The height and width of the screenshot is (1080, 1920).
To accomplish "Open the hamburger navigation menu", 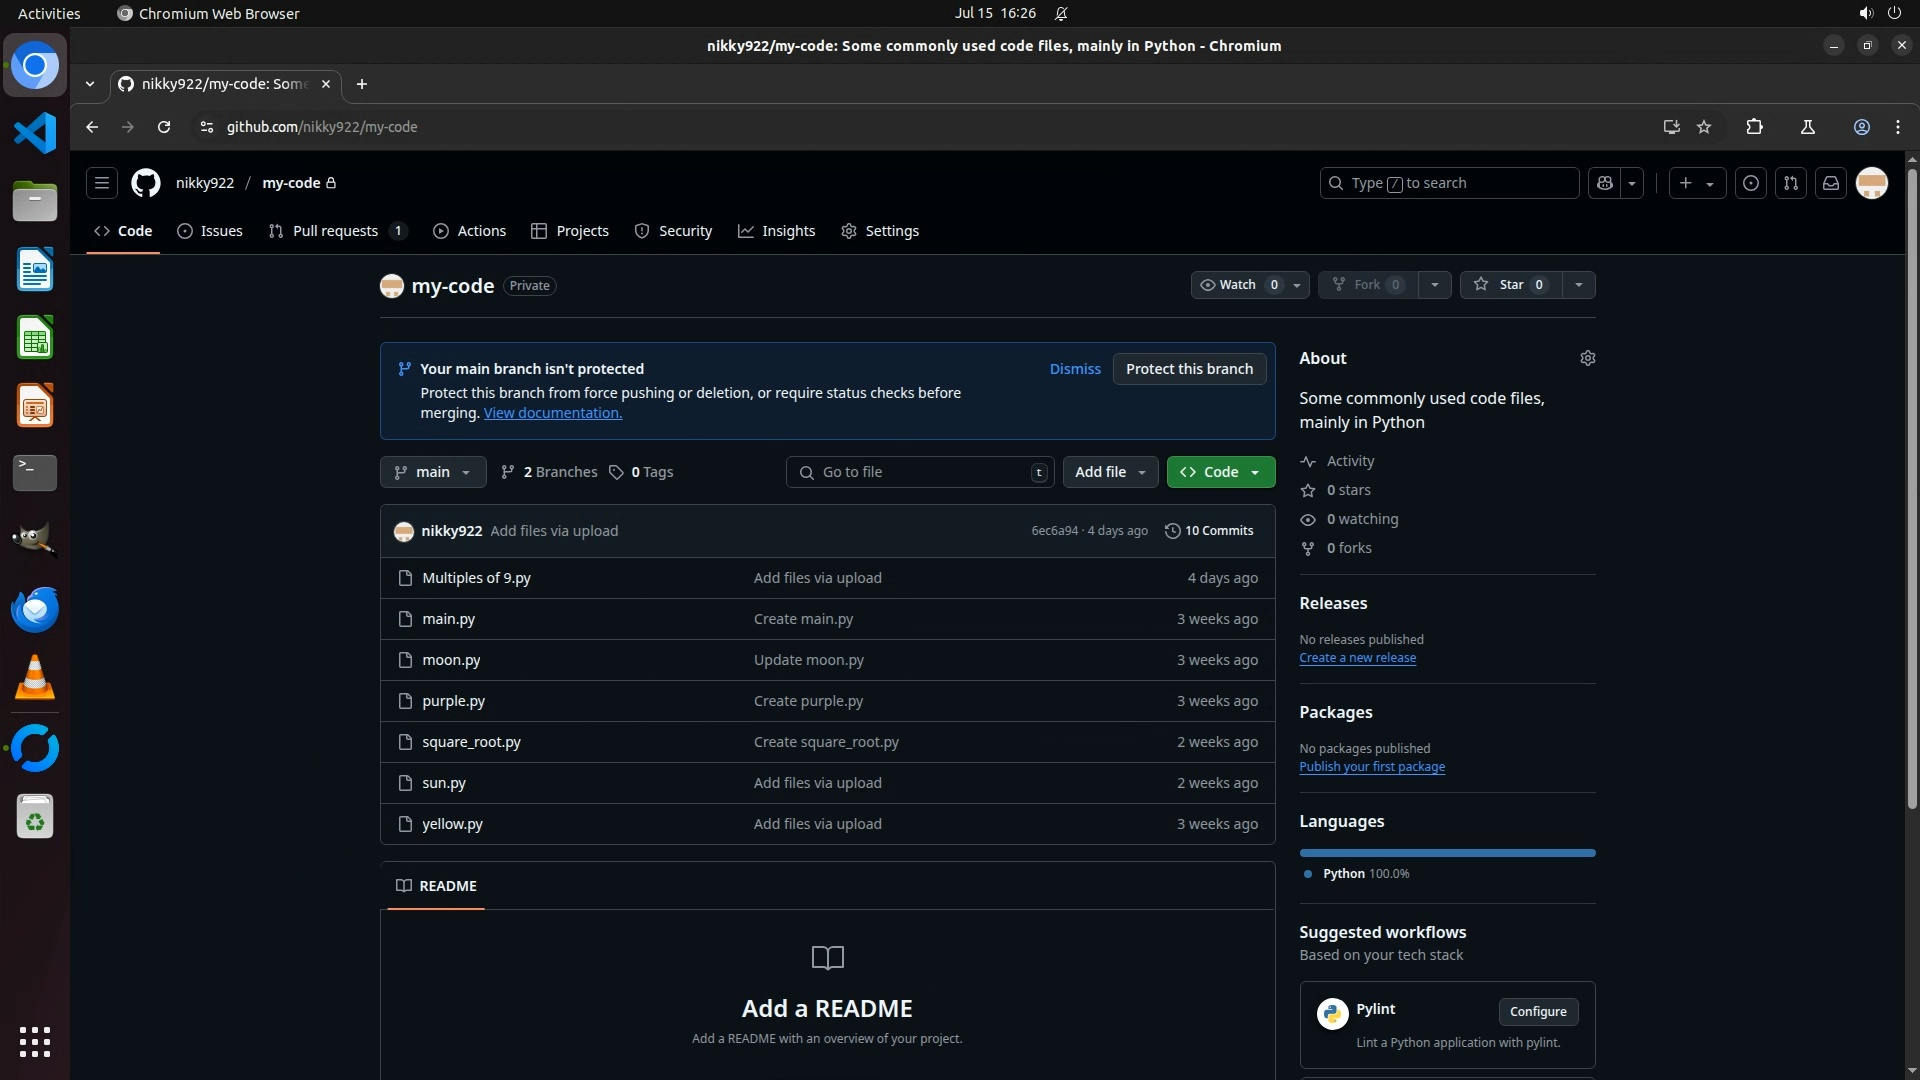I will 101,183.
